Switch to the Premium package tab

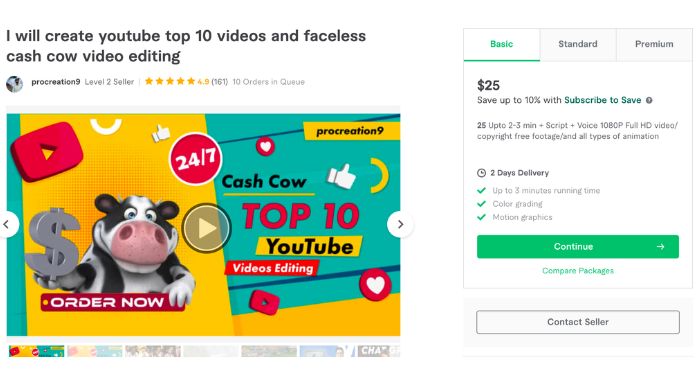tap(654, 44)
